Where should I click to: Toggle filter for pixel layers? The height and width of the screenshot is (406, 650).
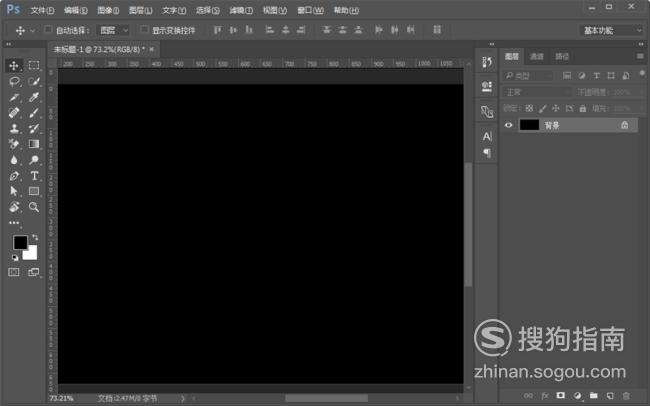point(567,75)
